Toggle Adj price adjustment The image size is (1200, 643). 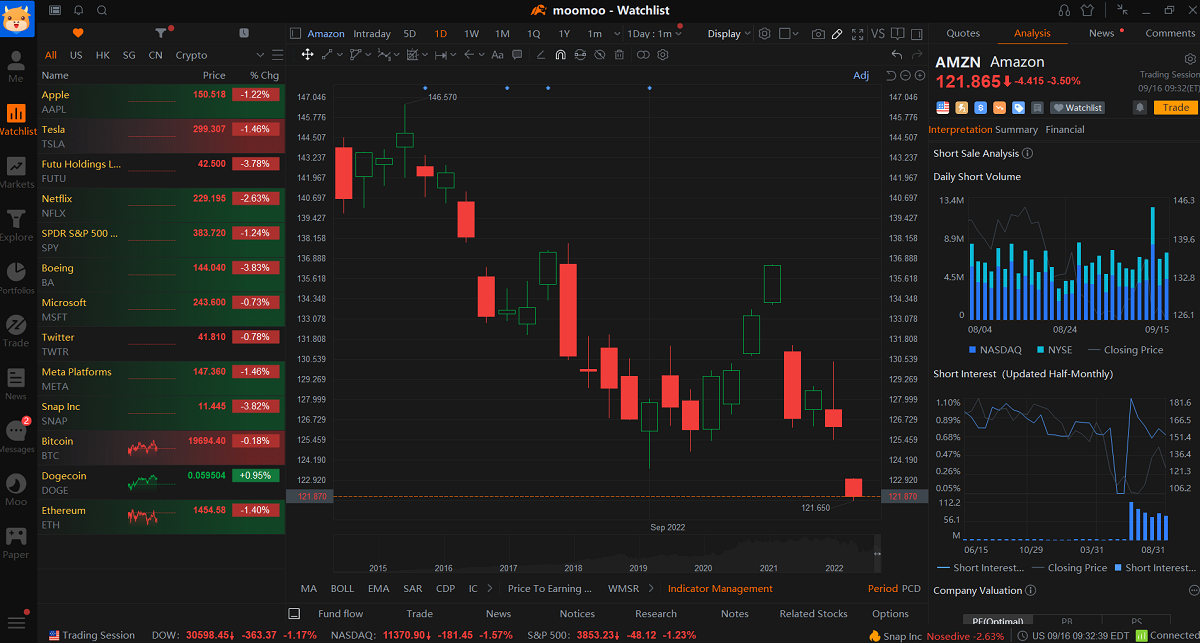click(861, 76)
